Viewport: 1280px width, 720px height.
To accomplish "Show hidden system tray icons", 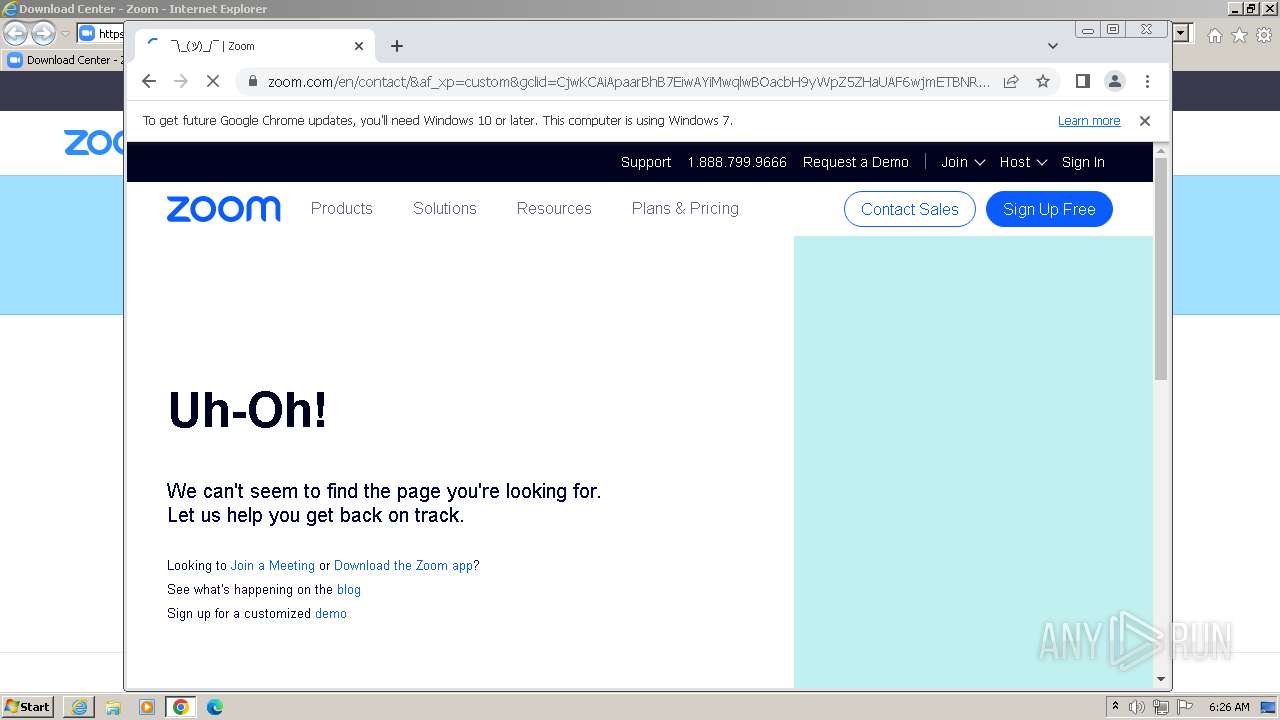I will [x=1115, y=707].
